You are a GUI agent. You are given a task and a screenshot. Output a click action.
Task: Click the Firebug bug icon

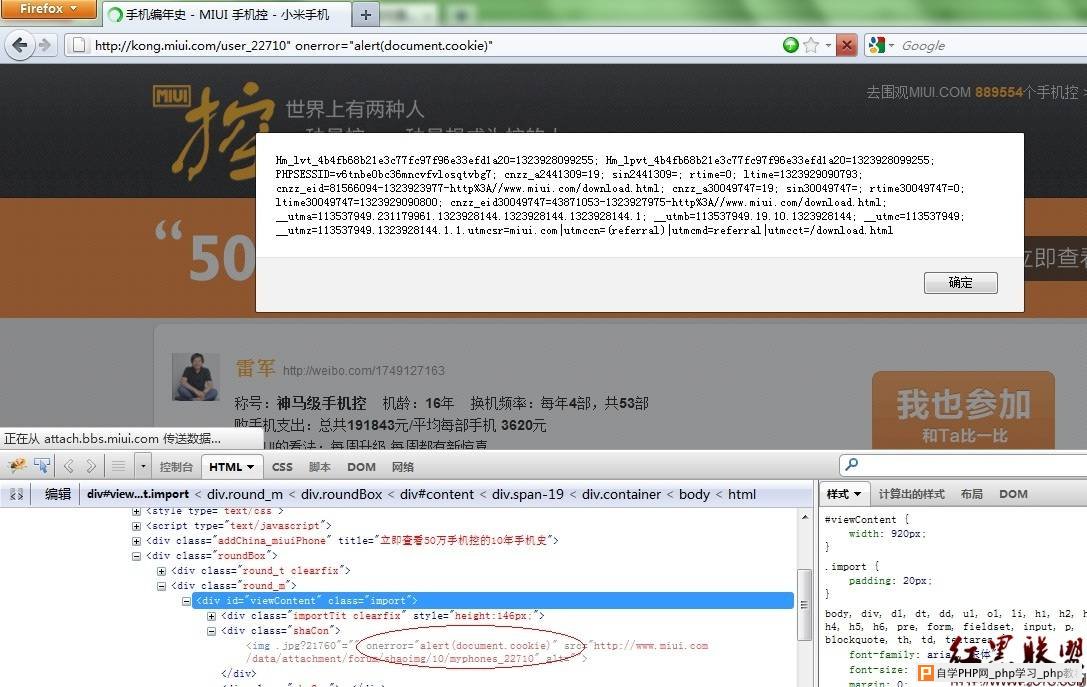(x=17, y=466)
